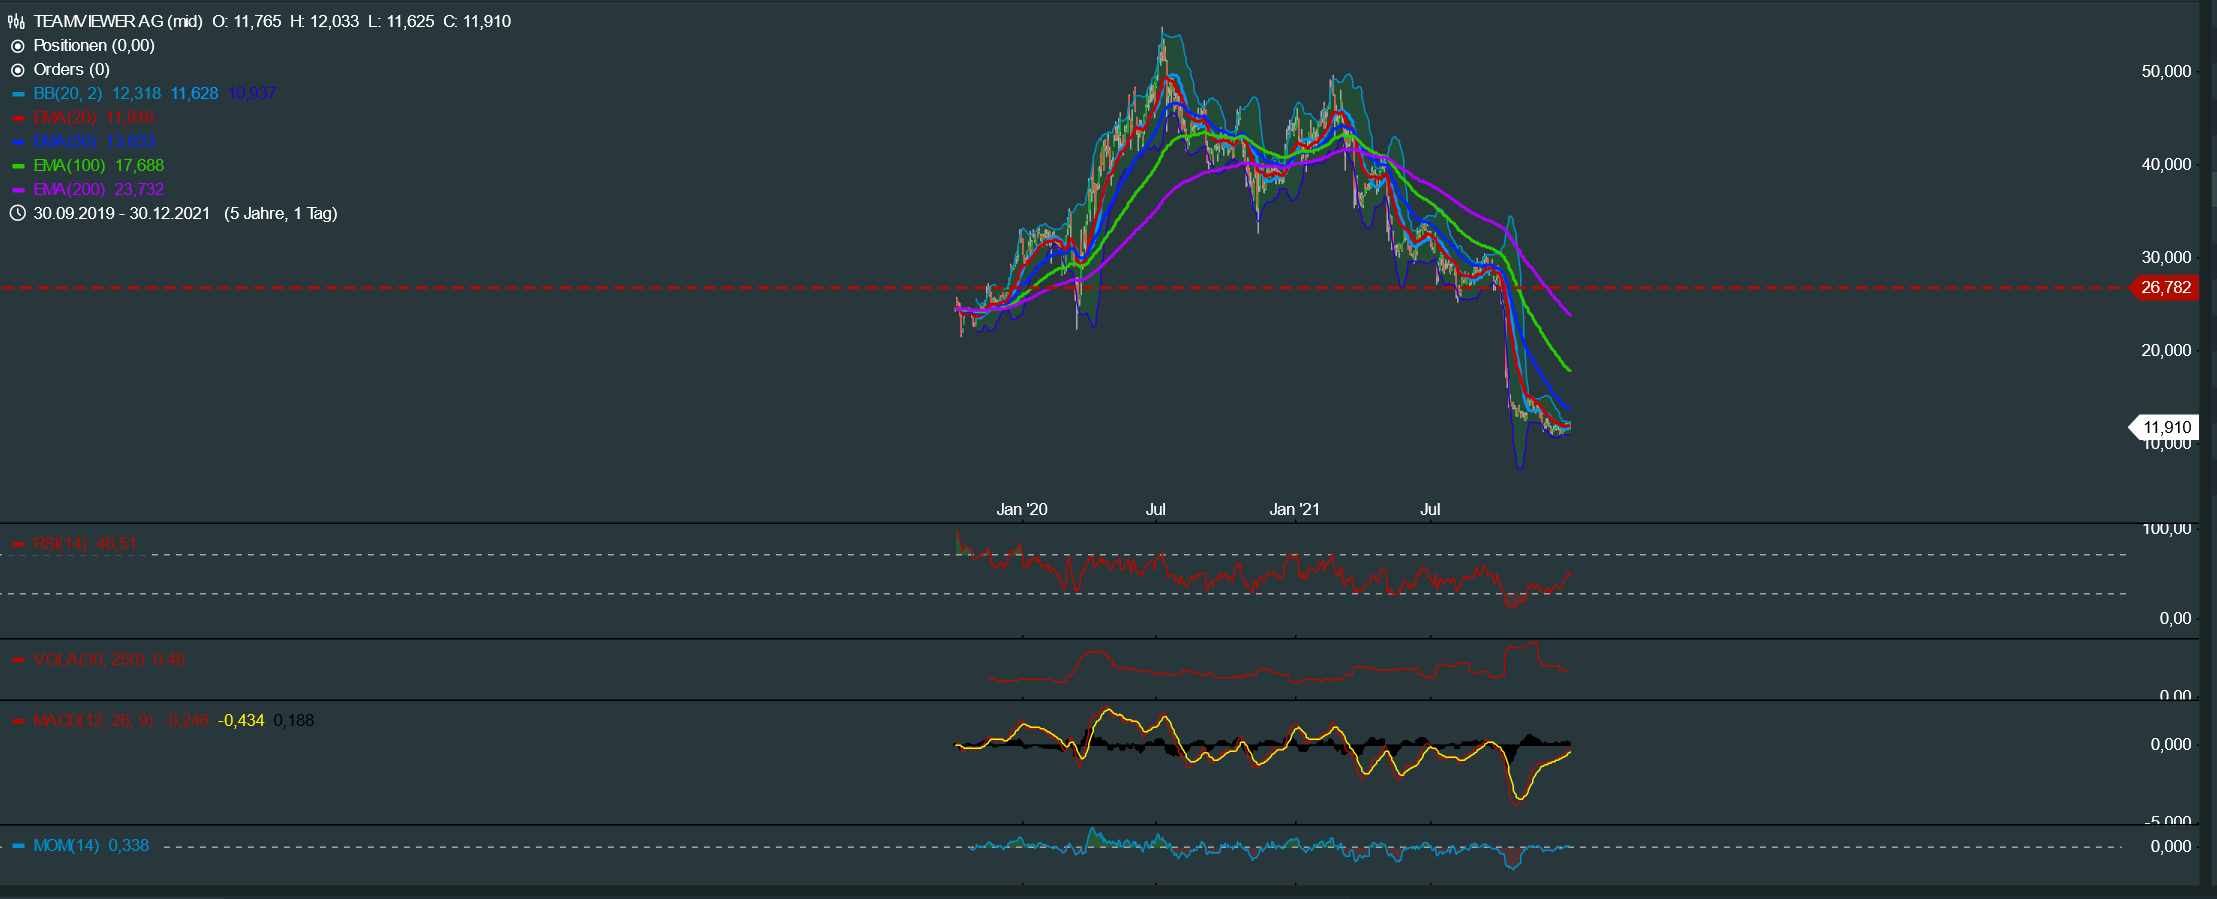
Task: Open the EMA(20) indicator label options
Action: point(66,118)
